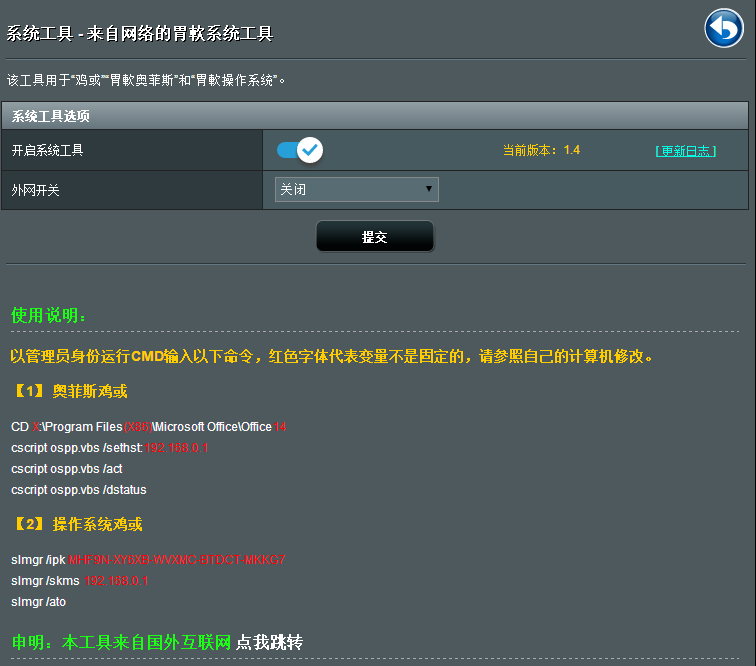Click the 外网开关 row label

(x=35, y=190)
